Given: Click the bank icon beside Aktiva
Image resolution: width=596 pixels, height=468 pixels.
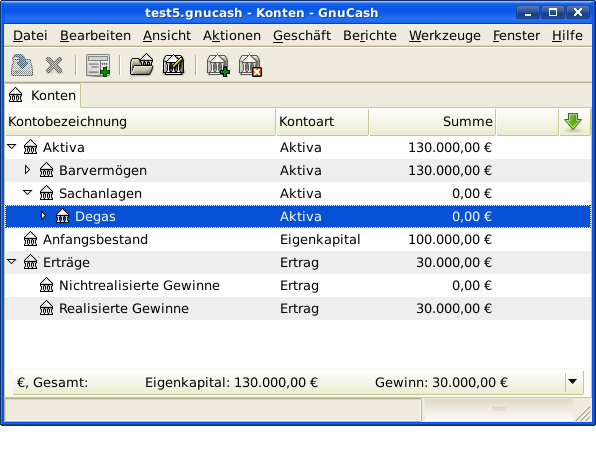Looking at the screenshot, I should tap(30, 147).
